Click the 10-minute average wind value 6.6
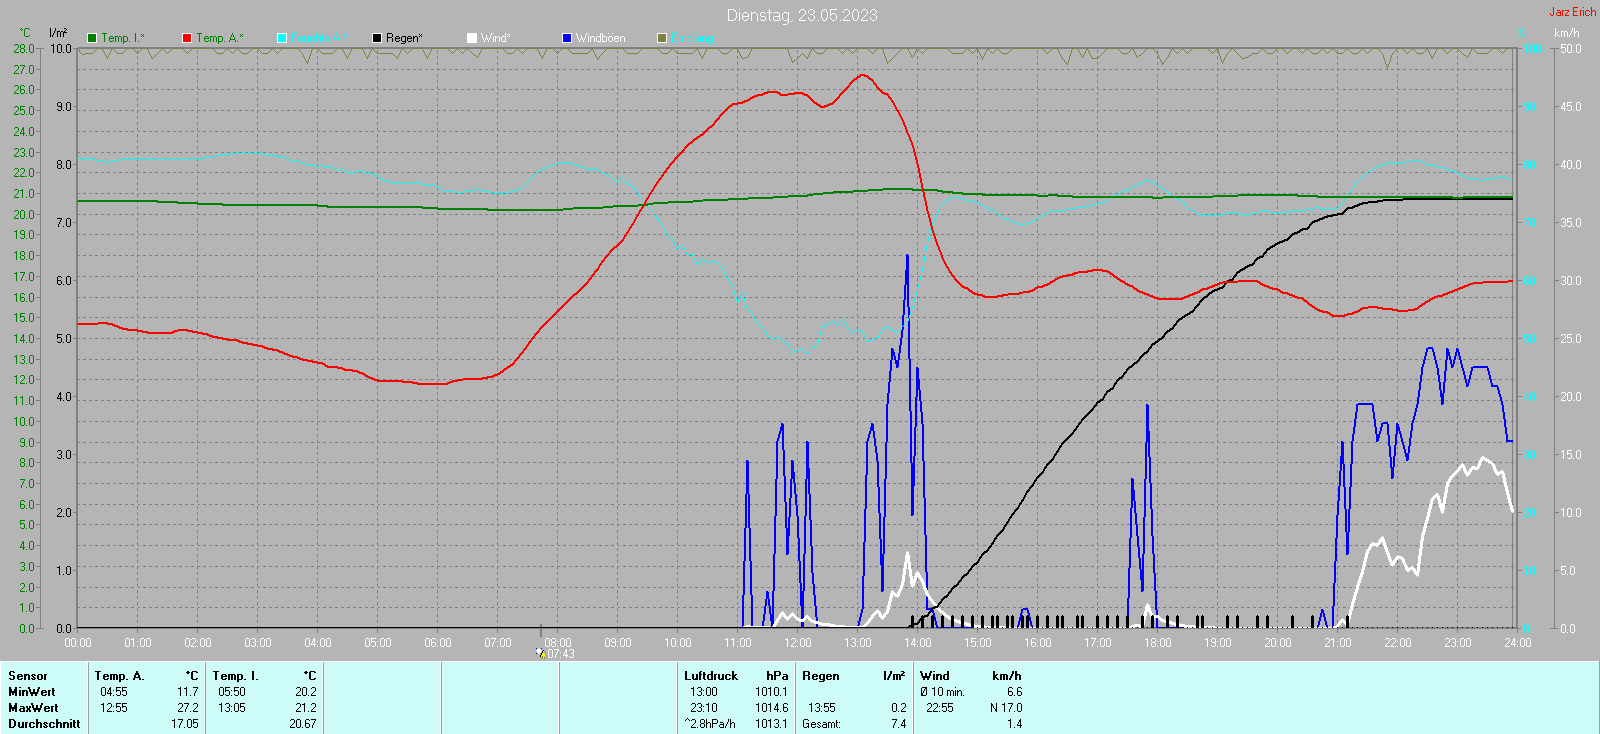This screenshot has height=734, width=1600. (x=1015, y=692)
